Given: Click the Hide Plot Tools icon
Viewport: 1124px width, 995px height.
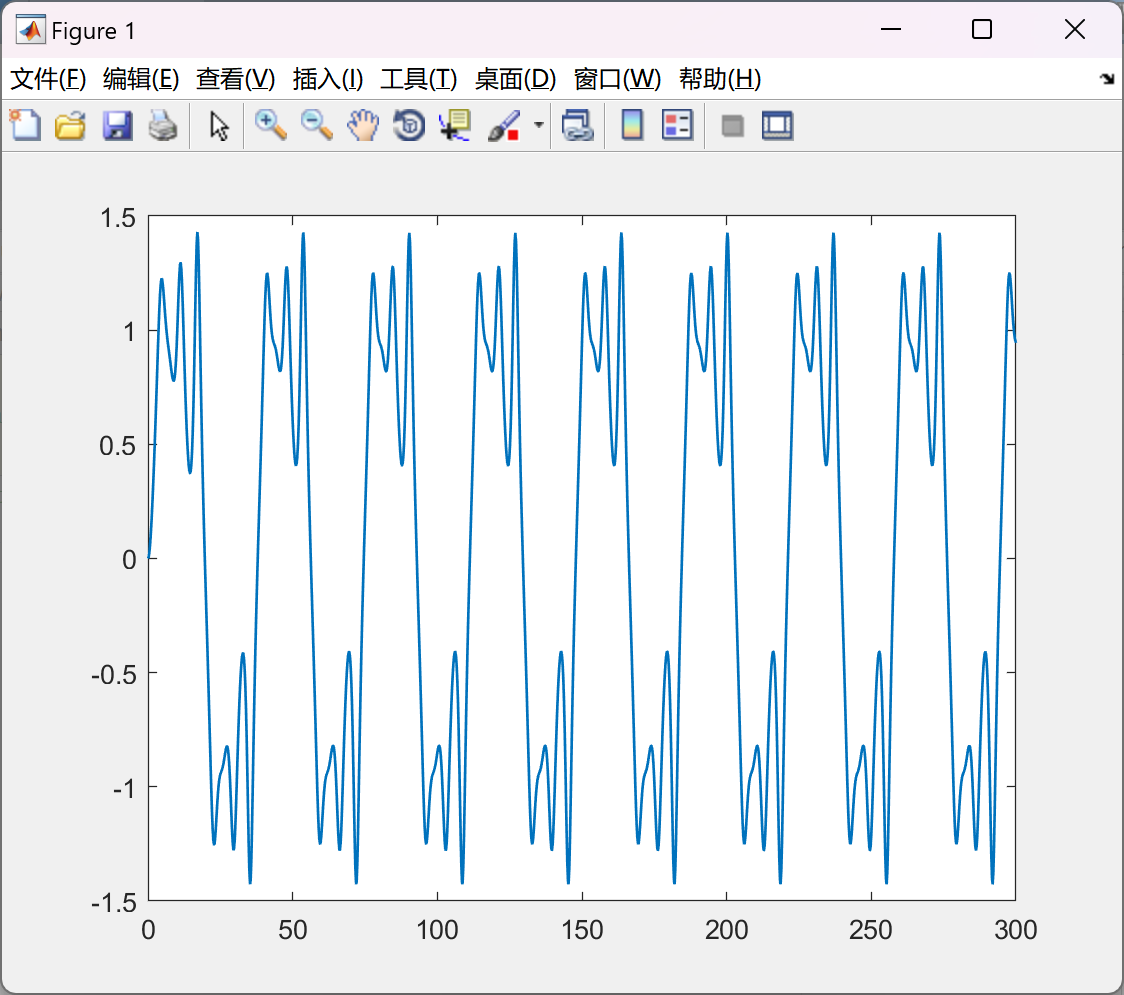Looking at the screenshot, I should click(732, 125).
